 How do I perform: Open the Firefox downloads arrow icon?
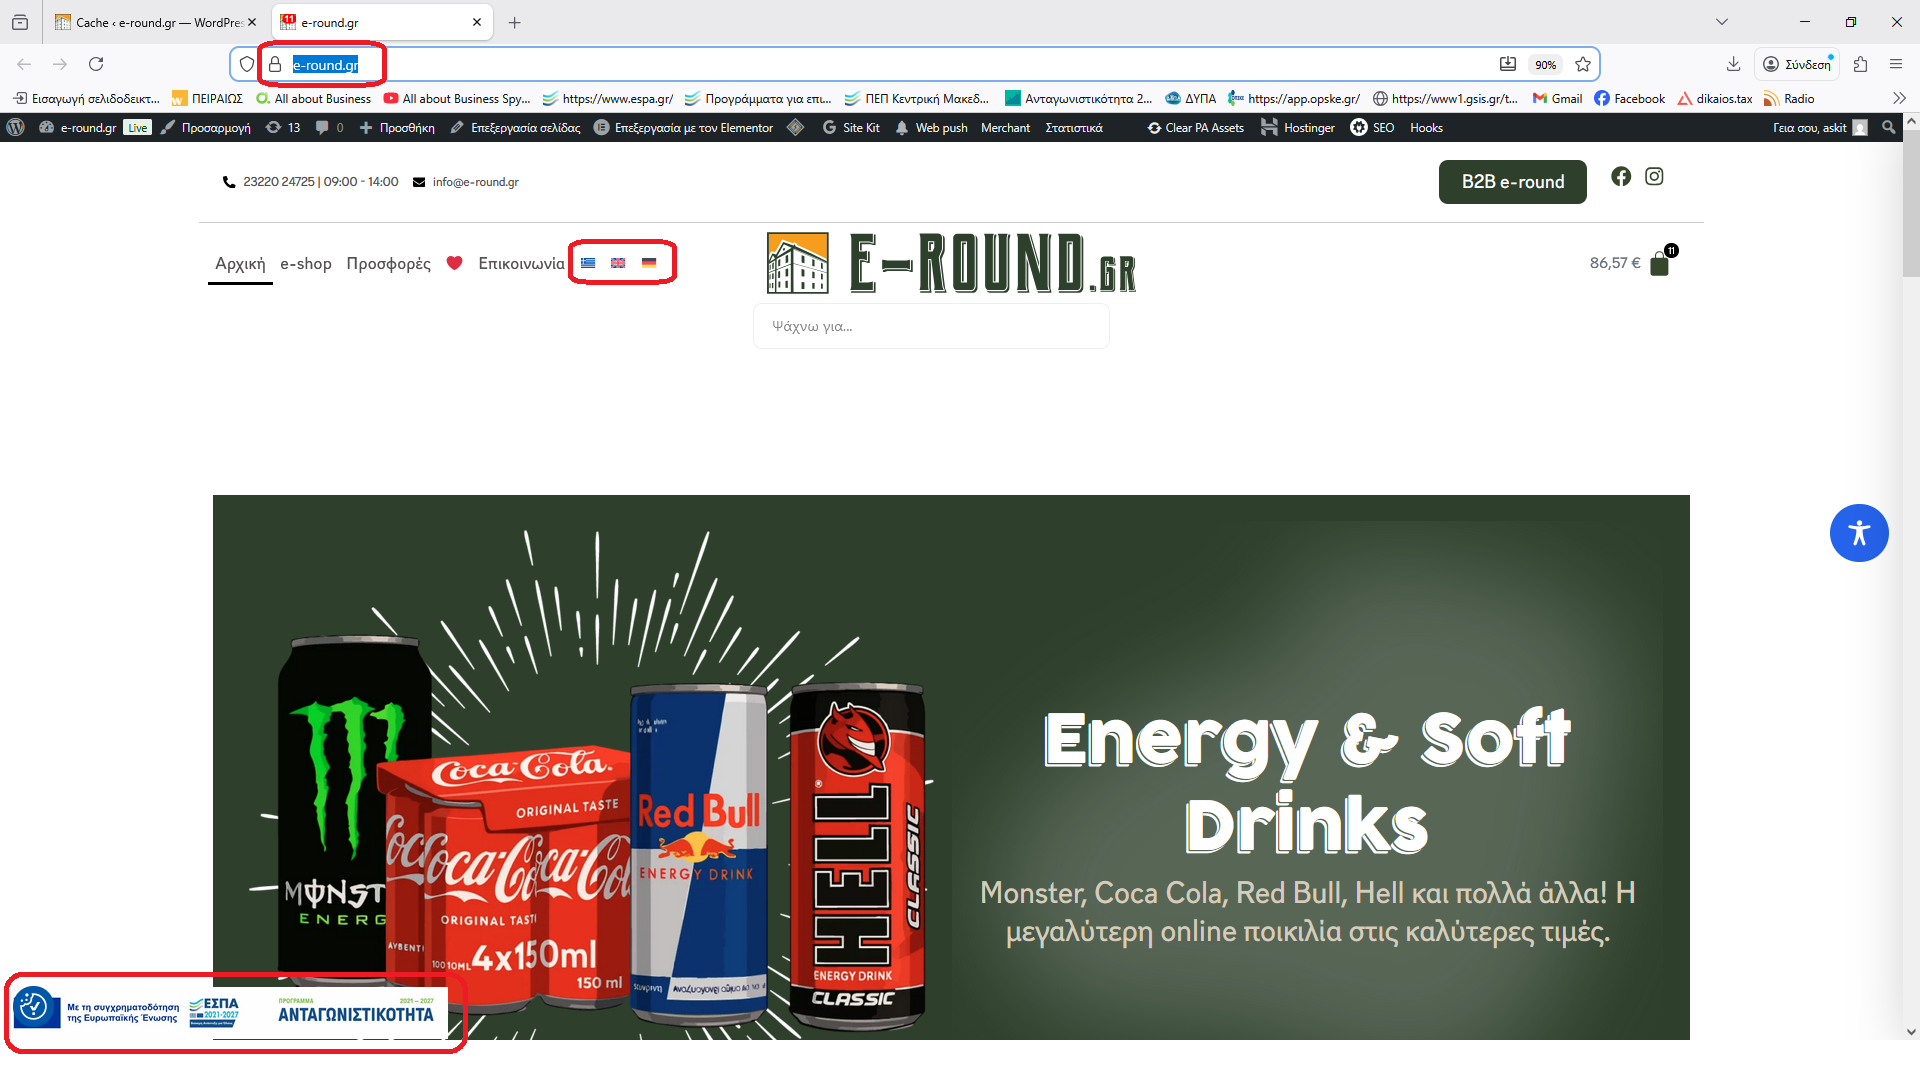coord(1733,64)
